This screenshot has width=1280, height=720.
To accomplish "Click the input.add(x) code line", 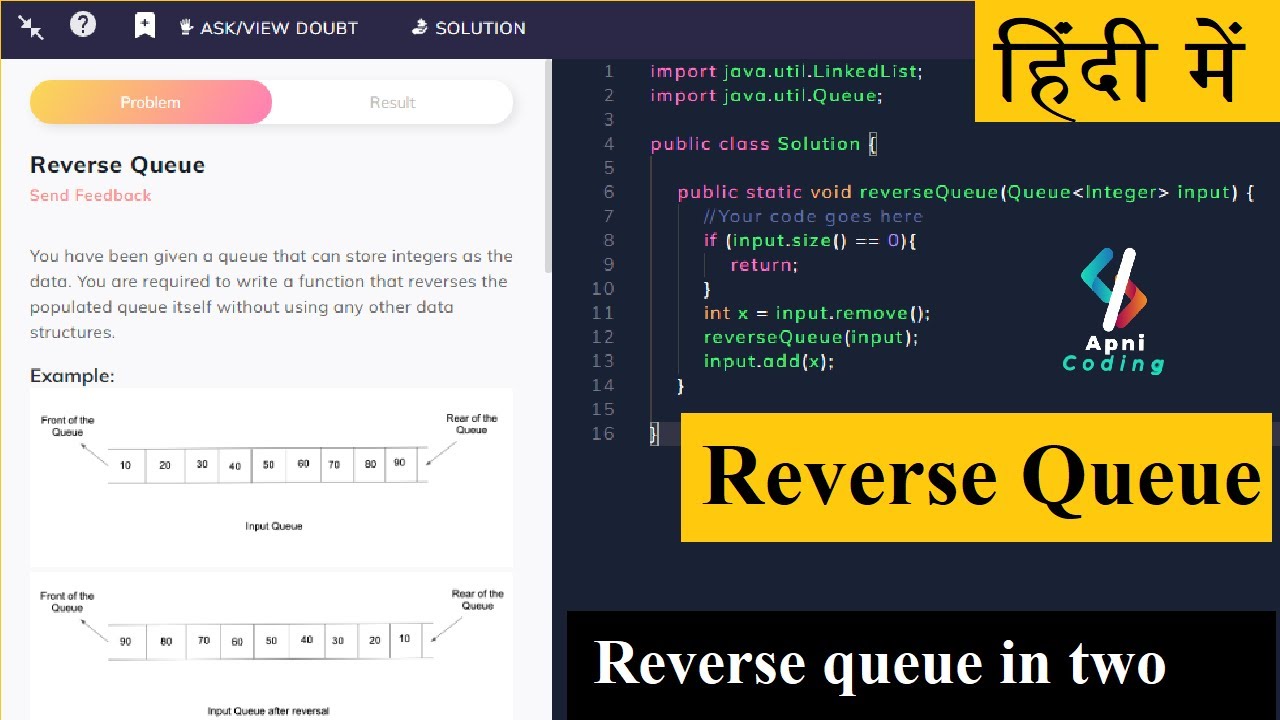I will click(x=768, y=361).
